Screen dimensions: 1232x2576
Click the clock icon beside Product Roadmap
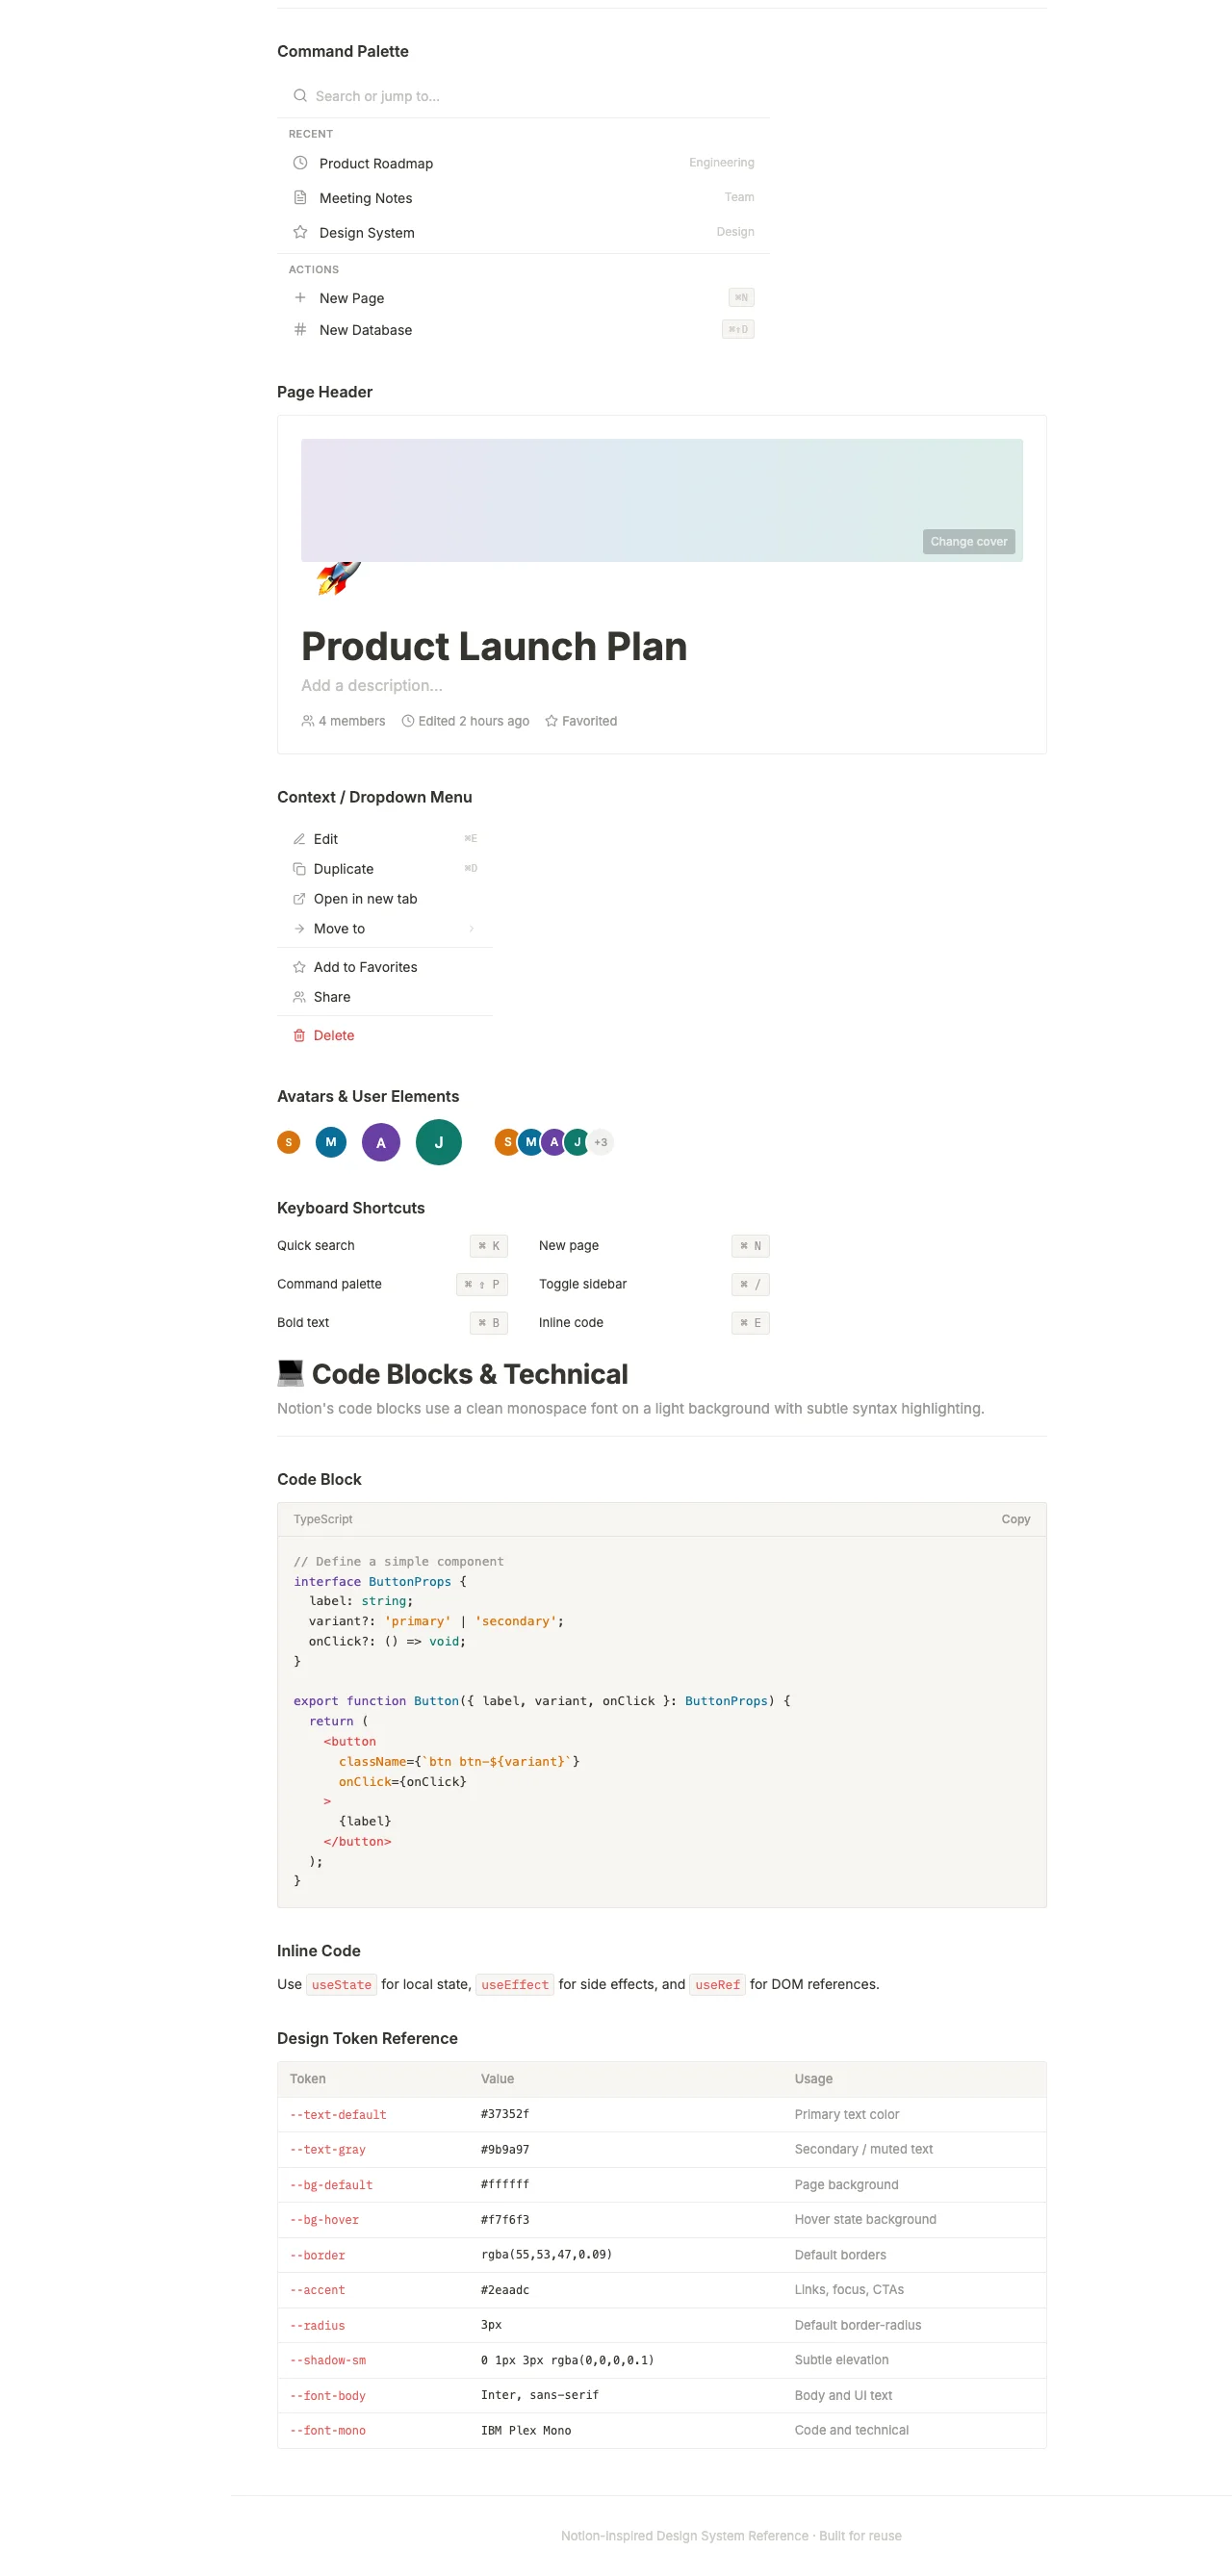coord(300,163)
